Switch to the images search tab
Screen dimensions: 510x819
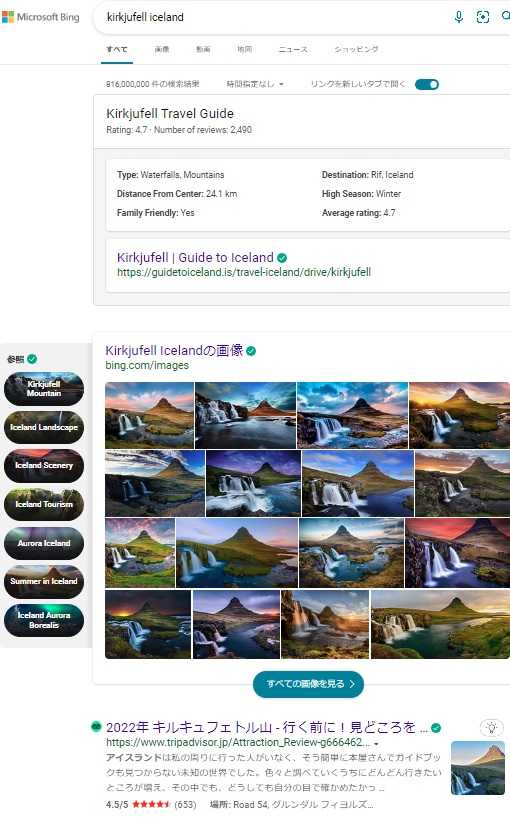[x=162, y=49]
